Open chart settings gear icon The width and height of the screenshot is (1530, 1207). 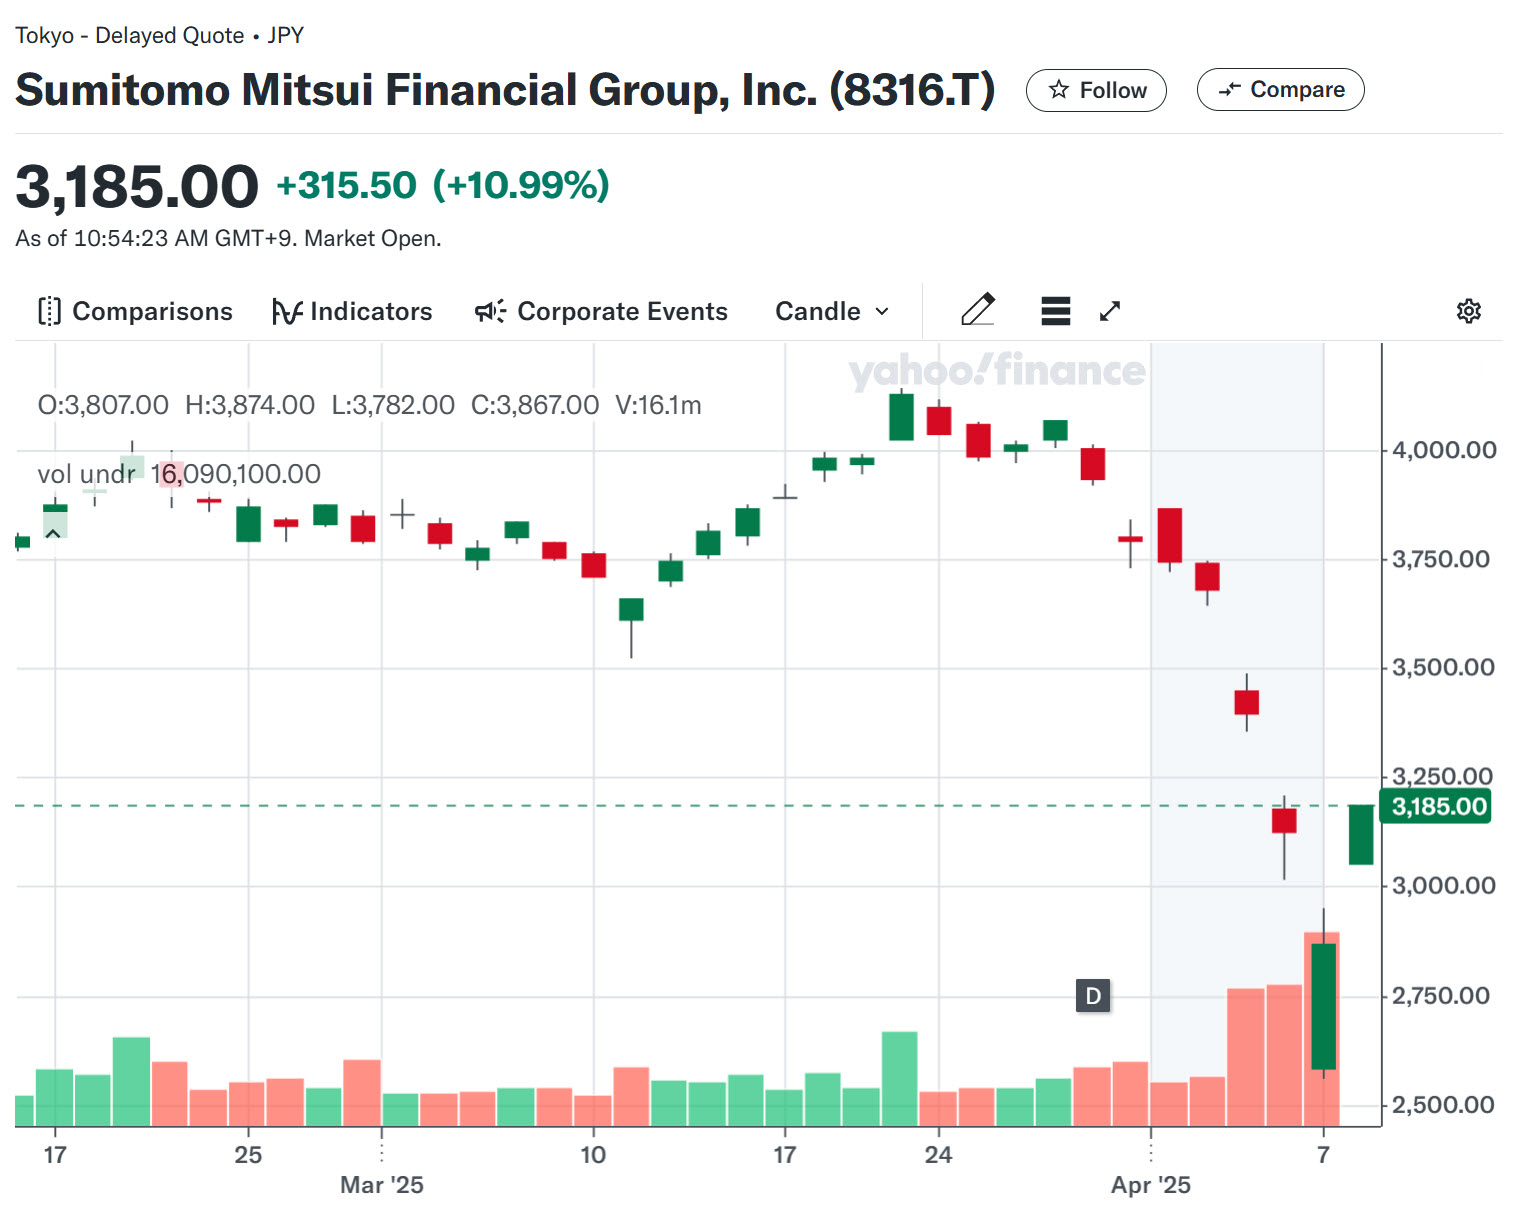tap(1468, 311)
